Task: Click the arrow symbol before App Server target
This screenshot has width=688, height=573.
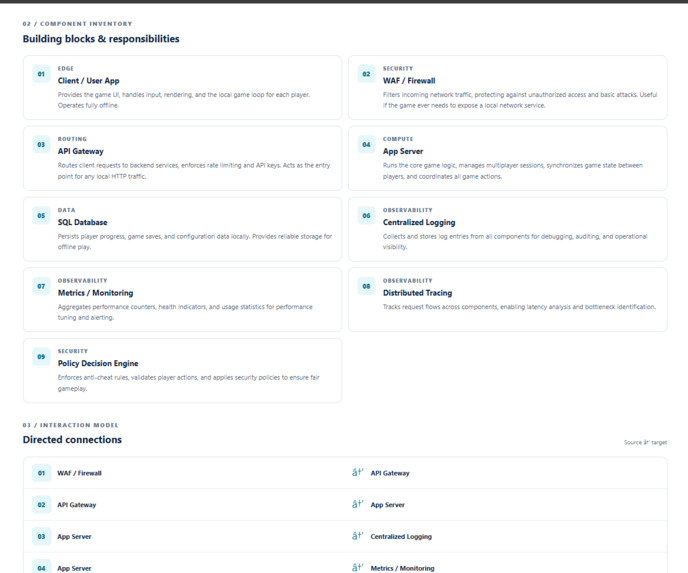Action: pos(358,504)
